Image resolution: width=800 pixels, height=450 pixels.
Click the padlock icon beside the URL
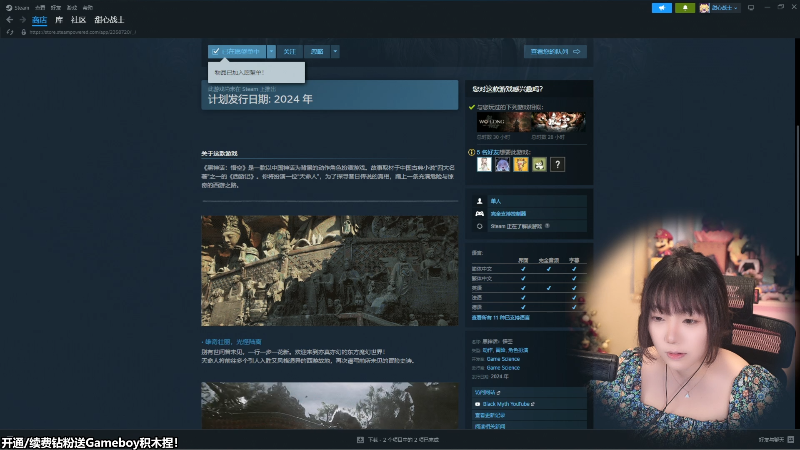pyautogui.click(x=23, y=32)
